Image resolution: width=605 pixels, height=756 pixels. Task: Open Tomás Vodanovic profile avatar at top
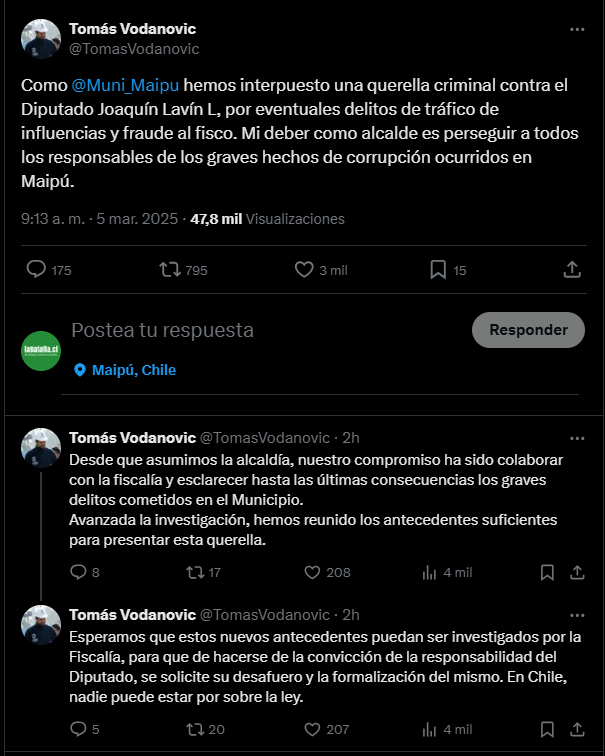[41, 38]
